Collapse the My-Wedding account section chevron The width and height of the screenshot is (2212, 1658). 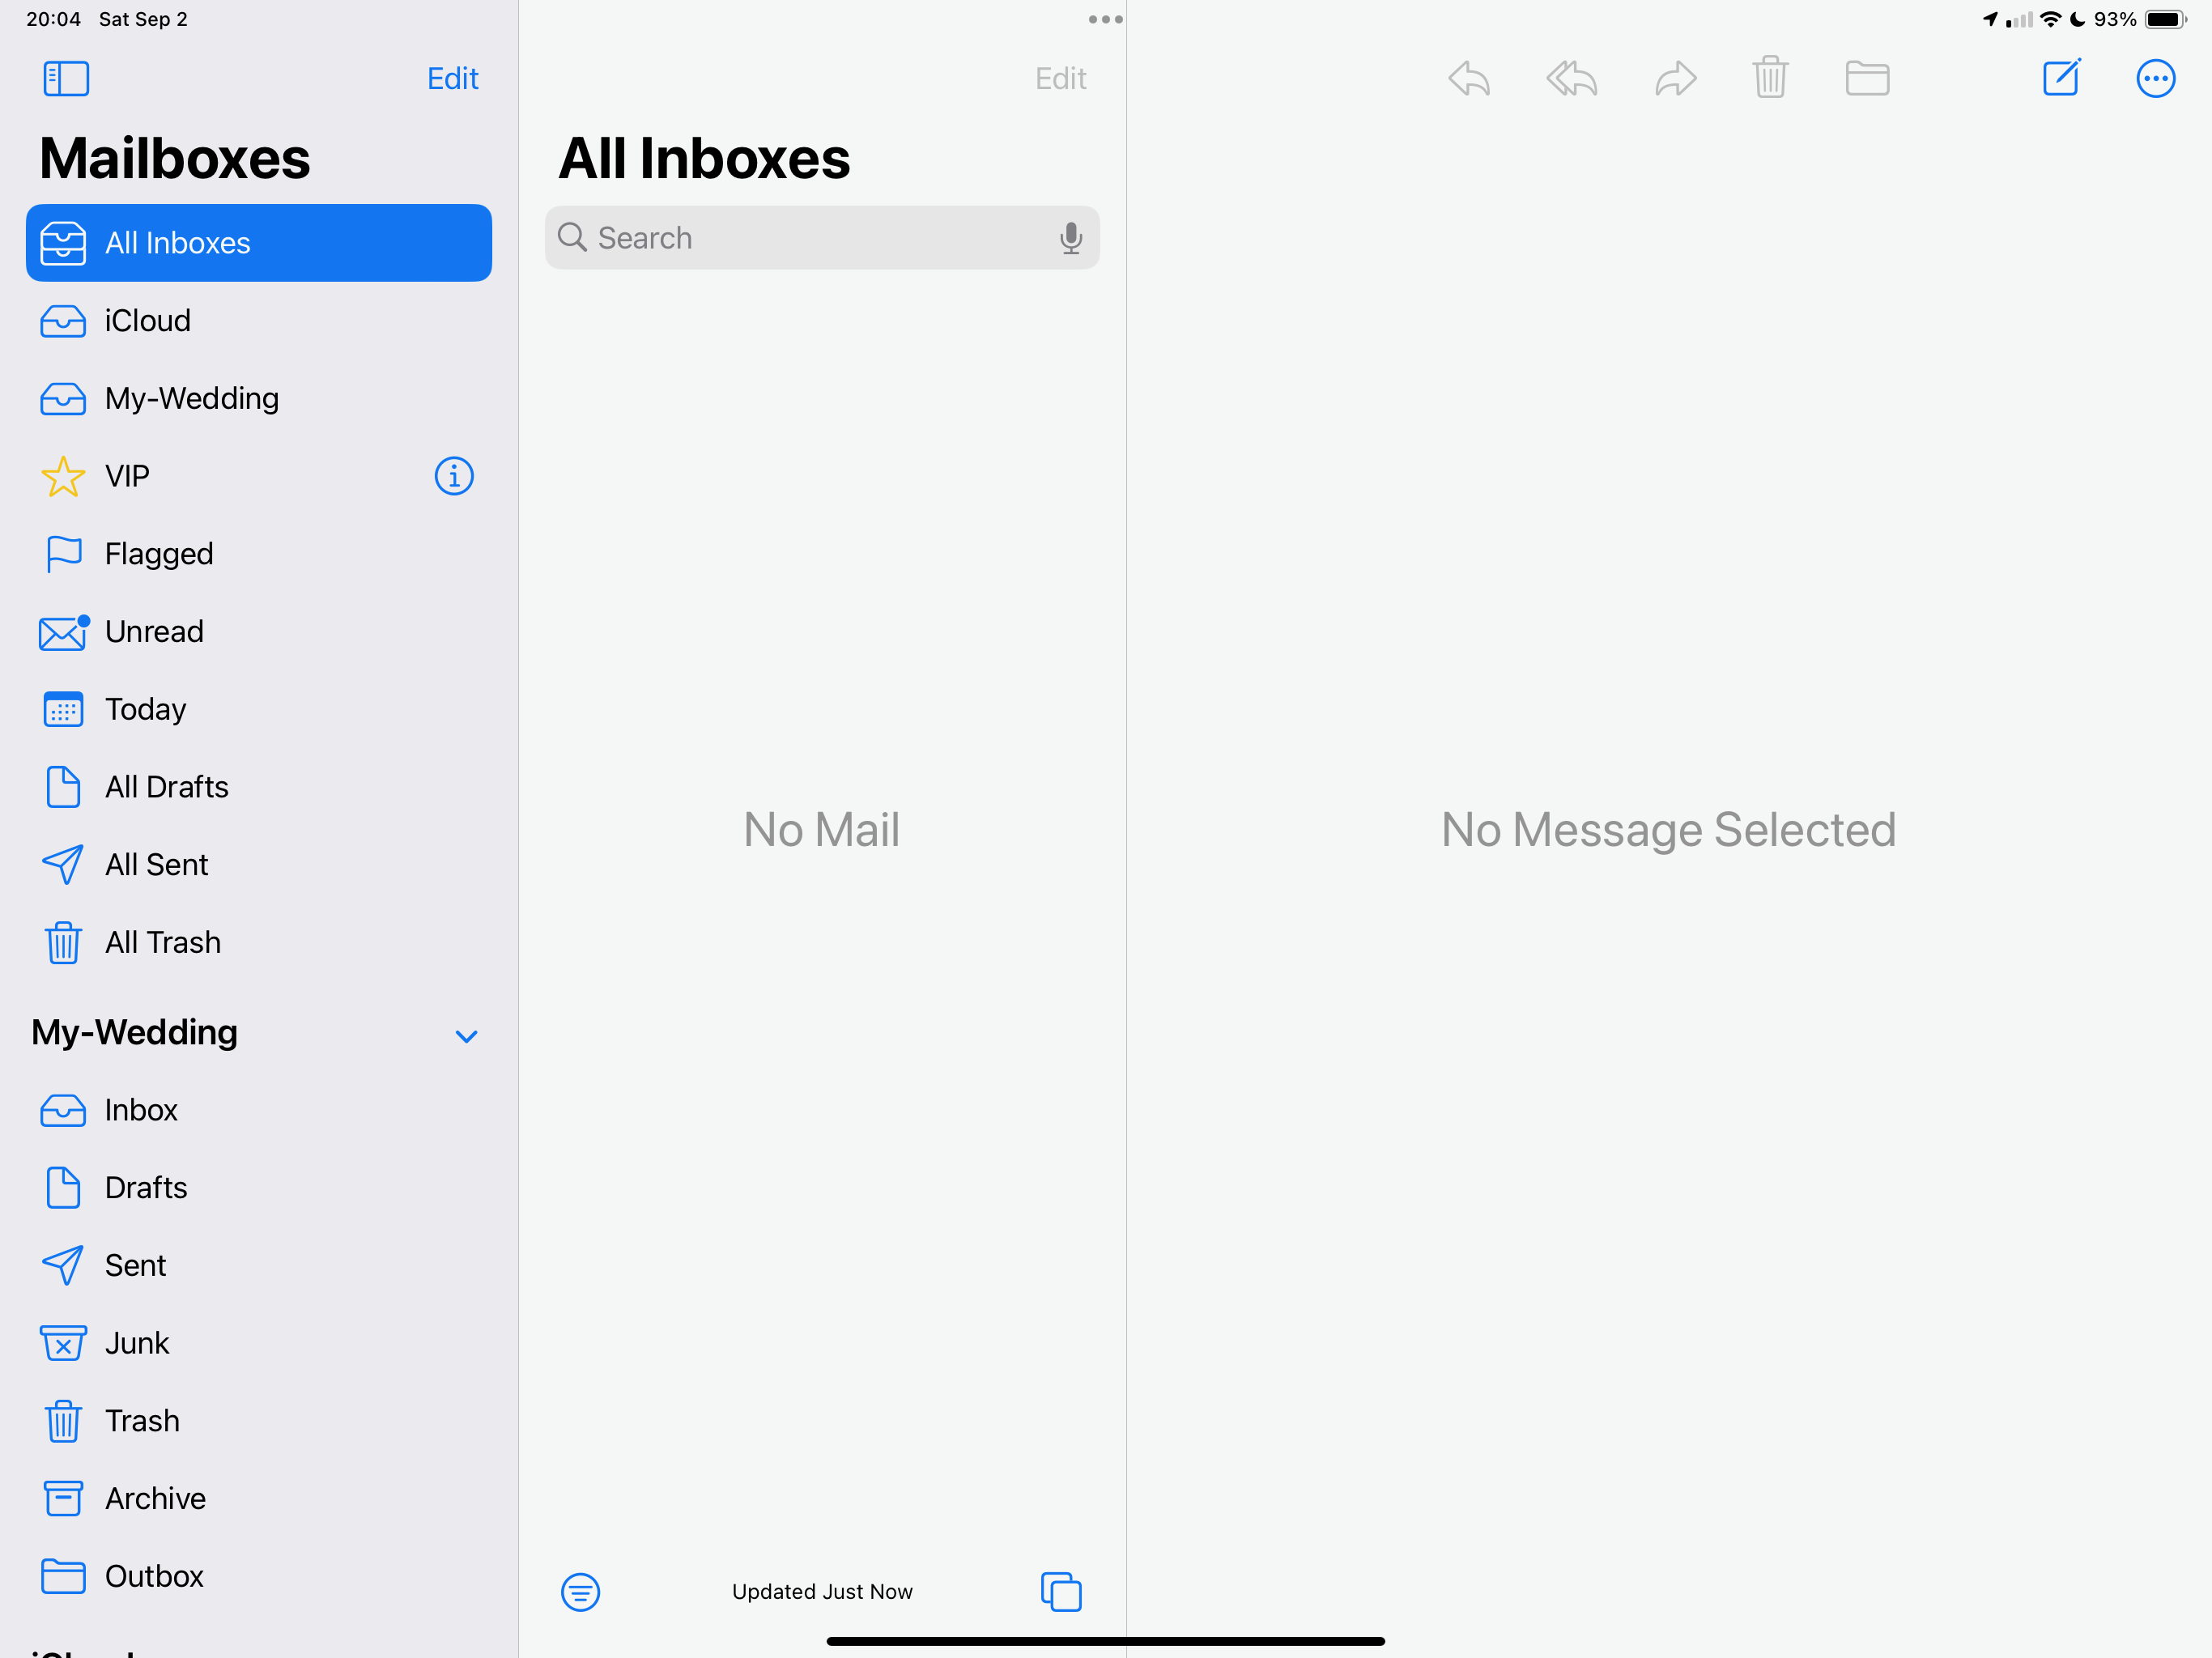(x=466, y=1036)
